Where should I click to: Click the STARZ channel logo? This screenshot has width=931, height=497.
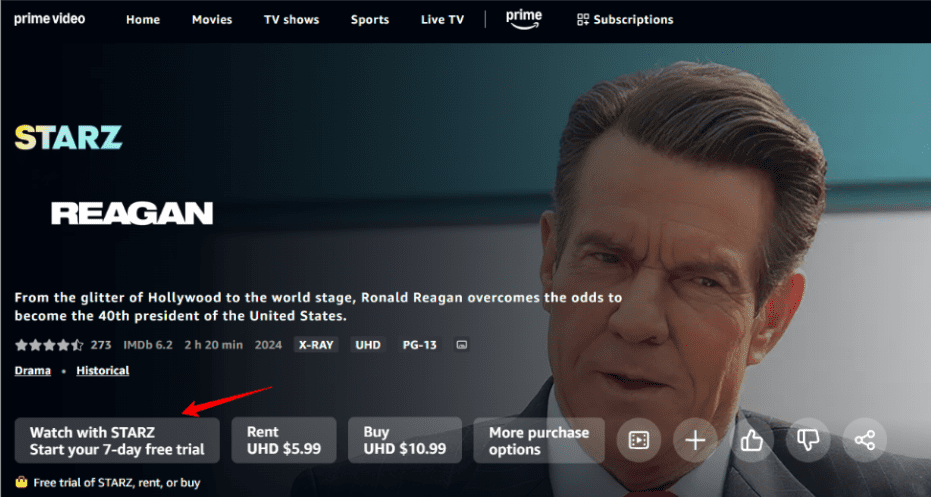point(68,137)
